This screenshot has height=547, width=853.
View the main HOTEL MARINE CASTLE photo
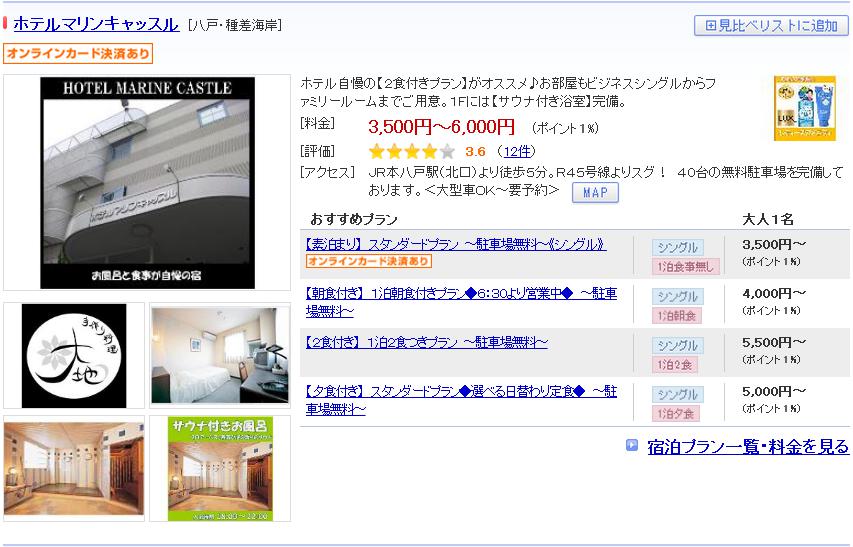click(147, 183)
